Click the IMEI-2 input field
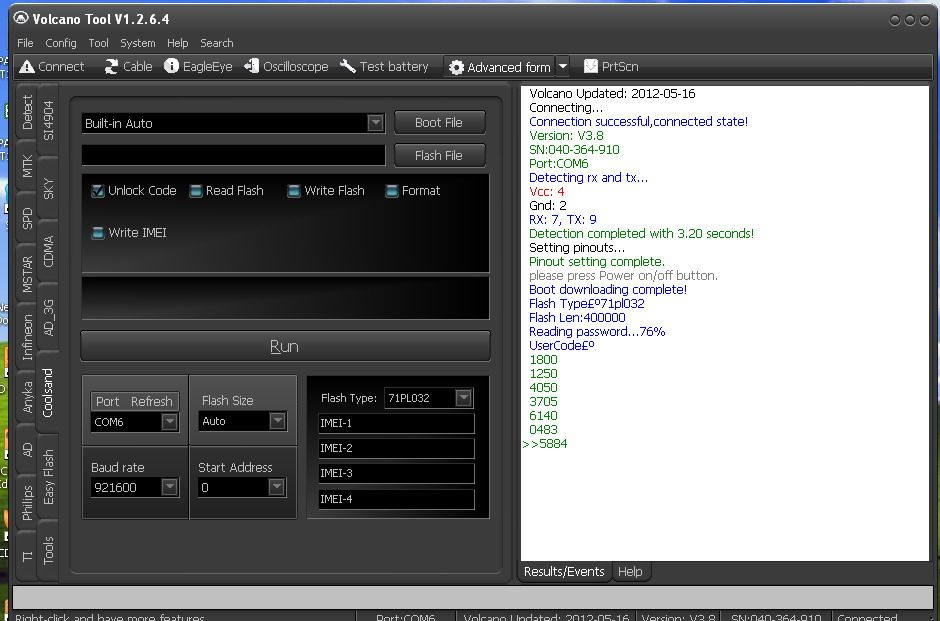940x621 pixels. click(396, 448)
